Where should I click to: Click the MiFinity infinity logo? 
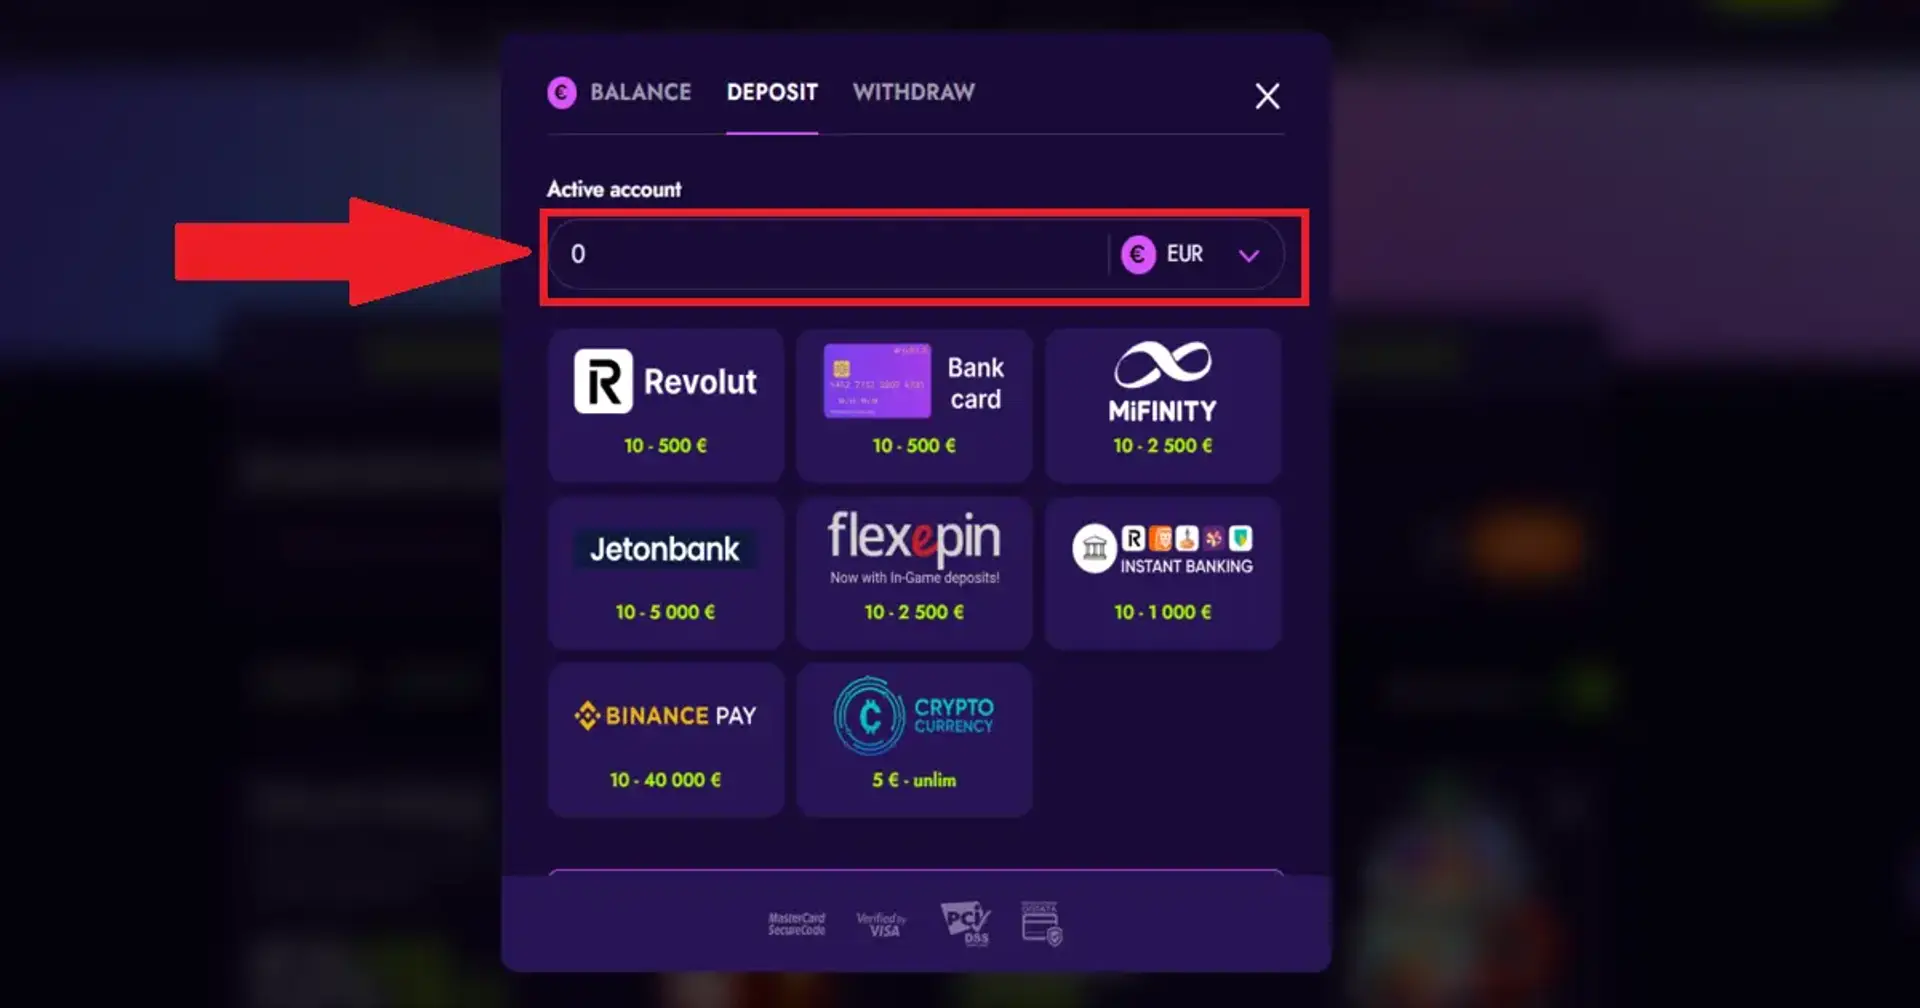tap(1163, 364)
